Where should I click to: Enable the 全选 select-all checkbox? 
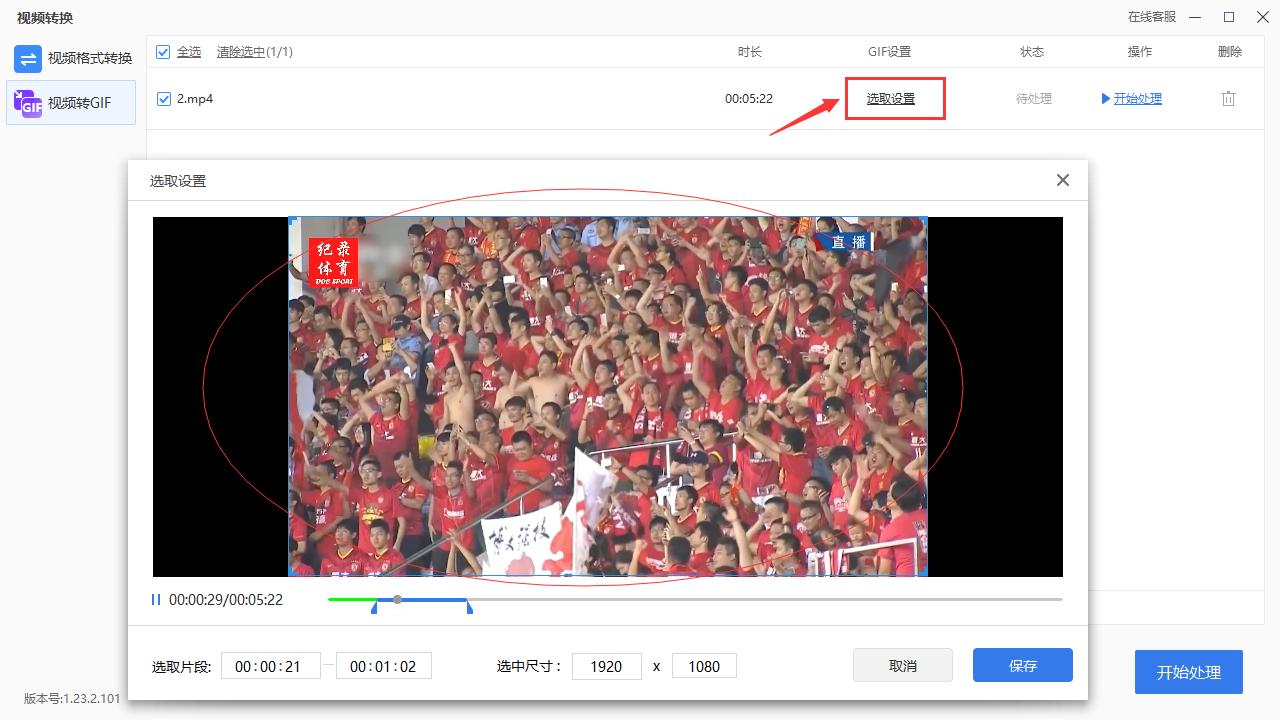(x=162, y=51)
